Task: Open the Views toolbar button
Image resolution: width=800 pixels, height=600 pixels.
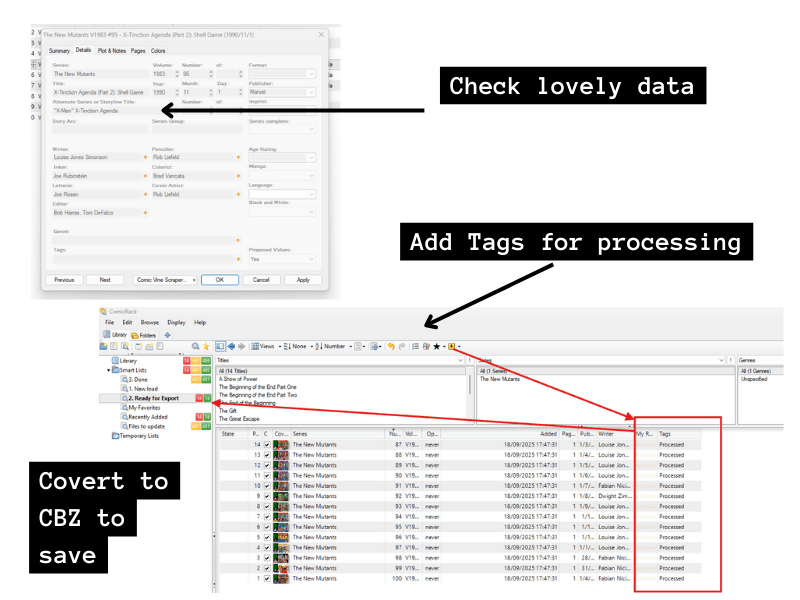Action: tap(263, 346)
